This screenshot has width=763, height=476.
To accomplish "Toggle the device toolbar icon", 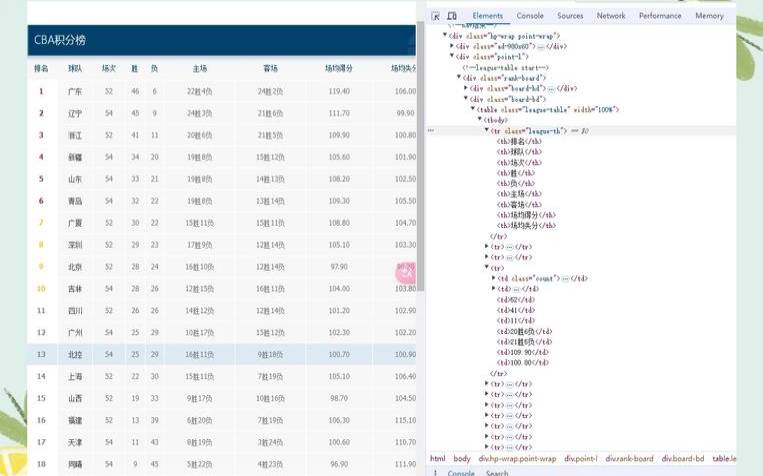I will (x=452, y=16).
